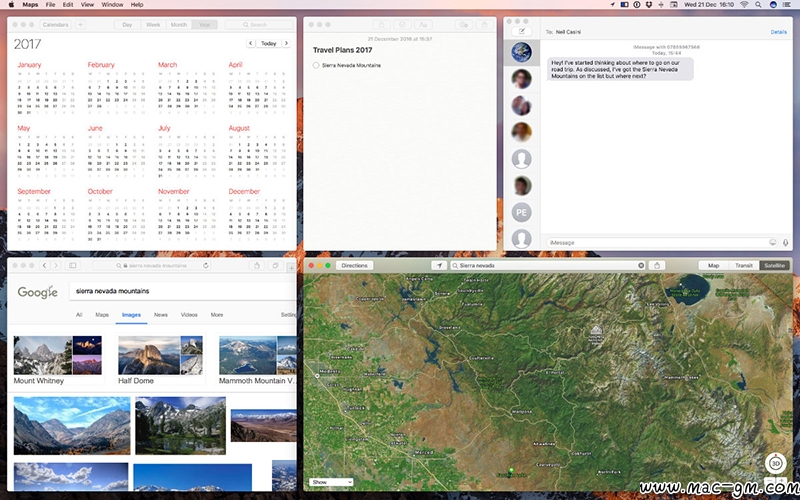Open the Edit menu

[68, 5]
